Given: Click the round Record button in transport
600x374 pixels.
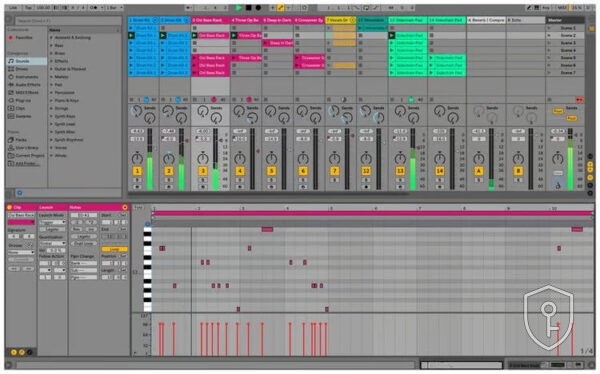Looking at the screenshot, I should click(258, 7).
